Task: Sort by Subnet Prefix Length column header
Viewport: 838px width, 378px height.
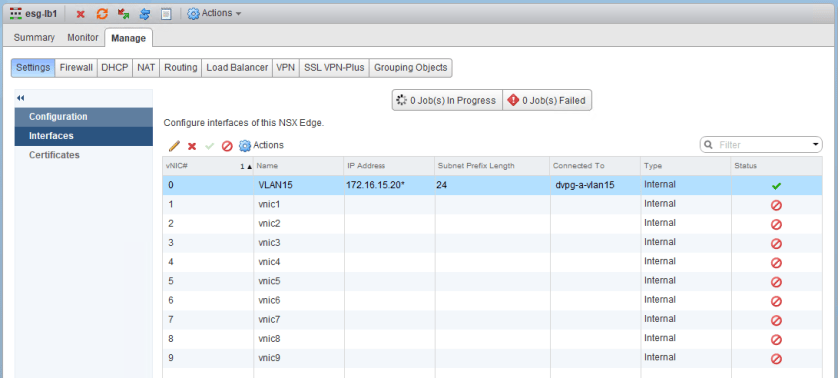Action: click(x=492, y=166)
